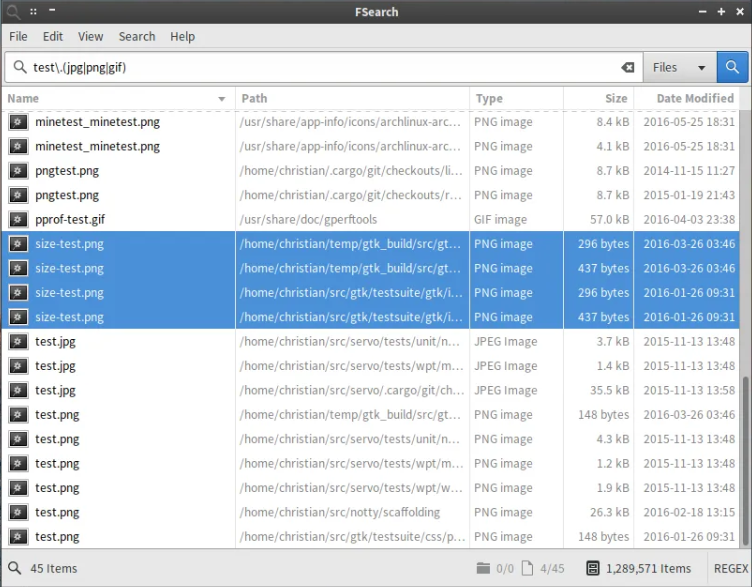
Task: Select the pprof-test.gif file name
Action: (70, 220)
